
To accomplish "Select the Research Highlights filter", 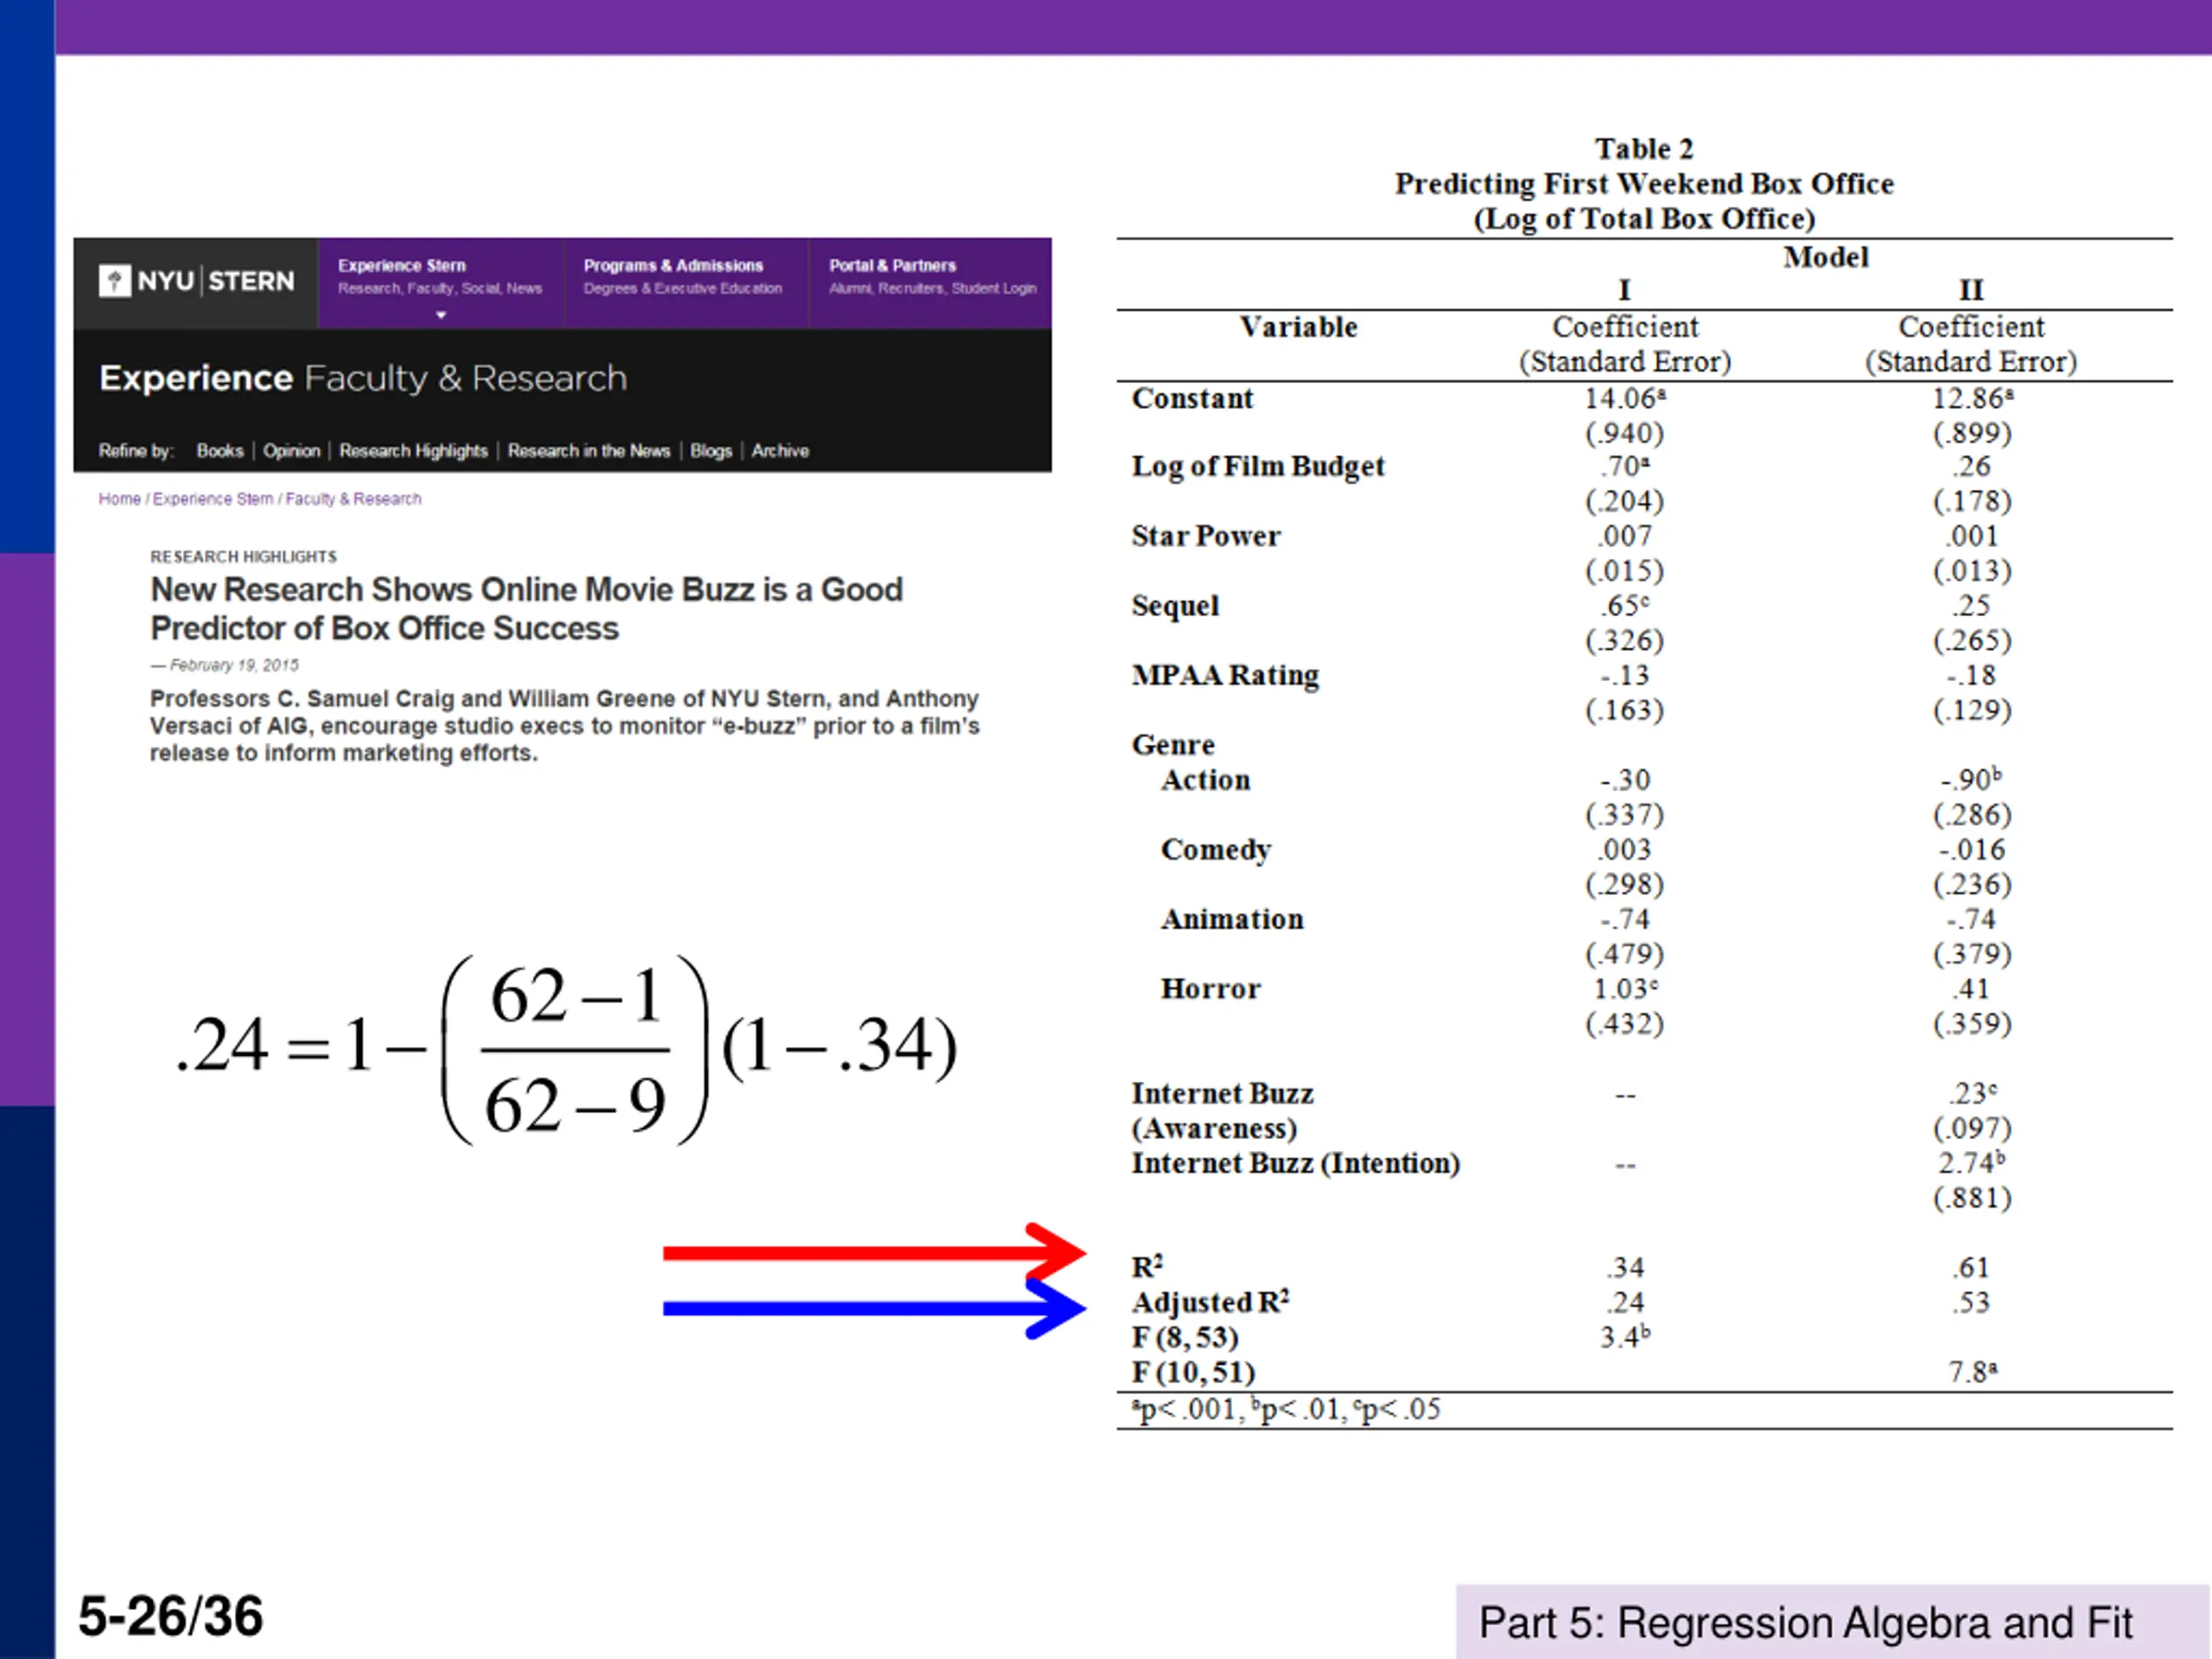I will [x=413, y=451].
